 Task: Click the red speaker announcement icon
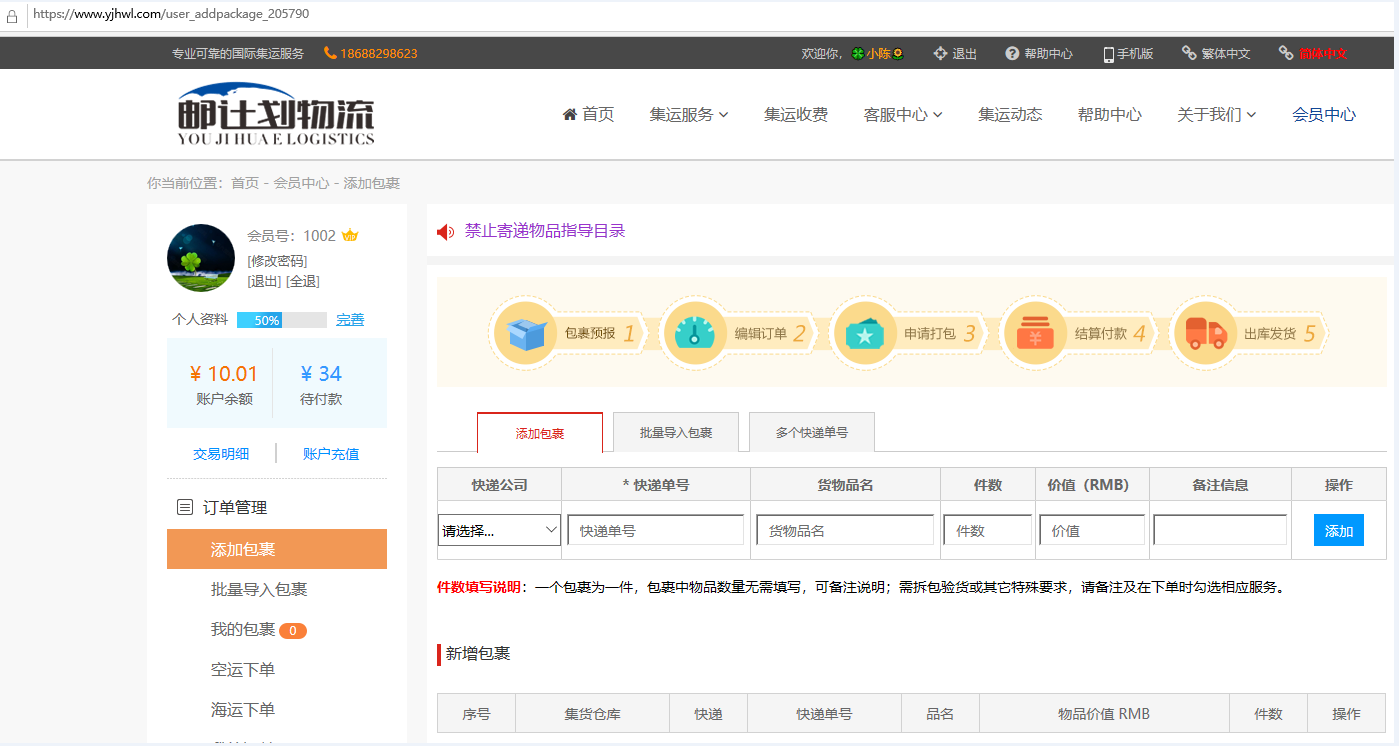click(x=446, y=232)
